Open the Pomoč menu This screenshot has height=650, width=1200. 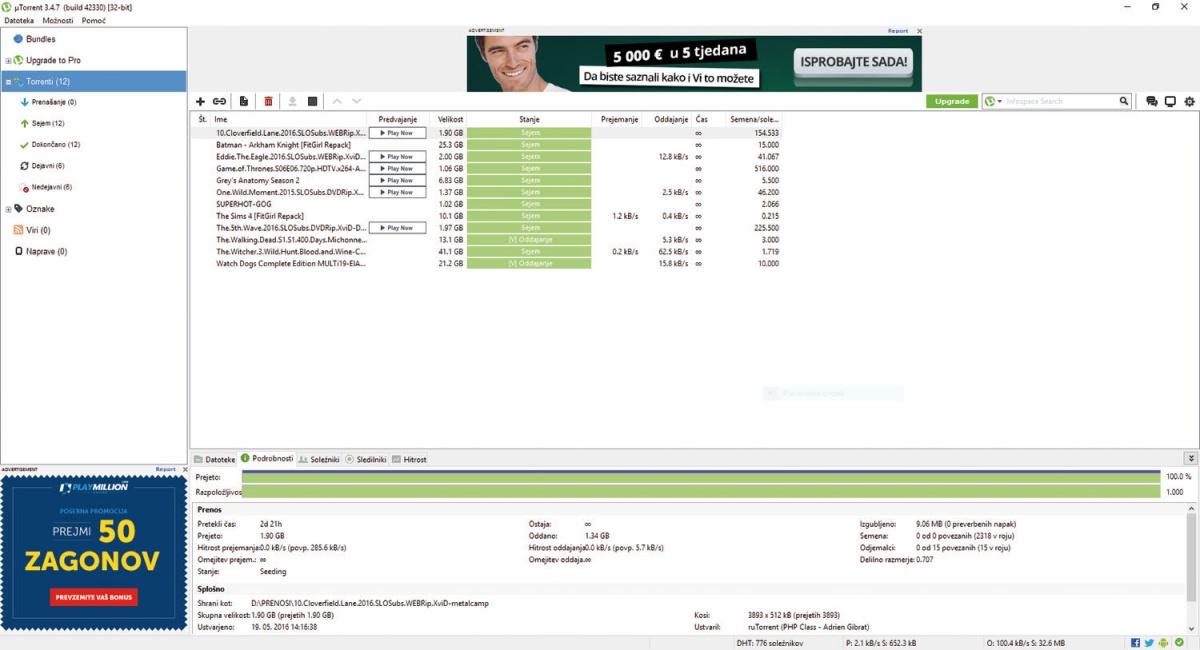click(93, 21)
